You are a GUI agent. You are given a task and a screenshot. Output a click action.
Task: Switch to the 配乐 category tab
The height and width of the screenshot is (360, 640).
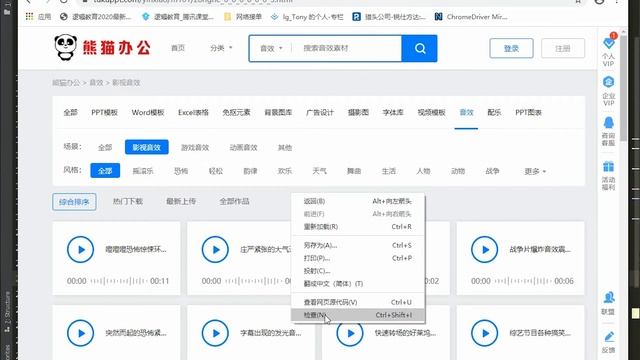click(494, 112)
